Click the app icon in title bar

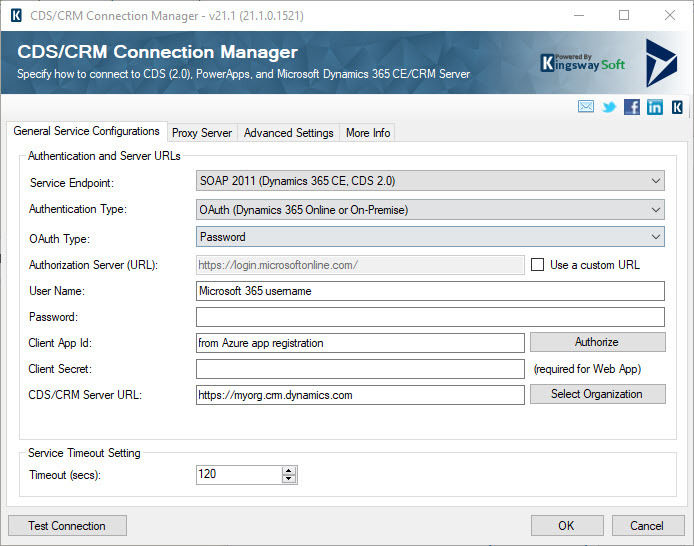click(x=16, y=15)
